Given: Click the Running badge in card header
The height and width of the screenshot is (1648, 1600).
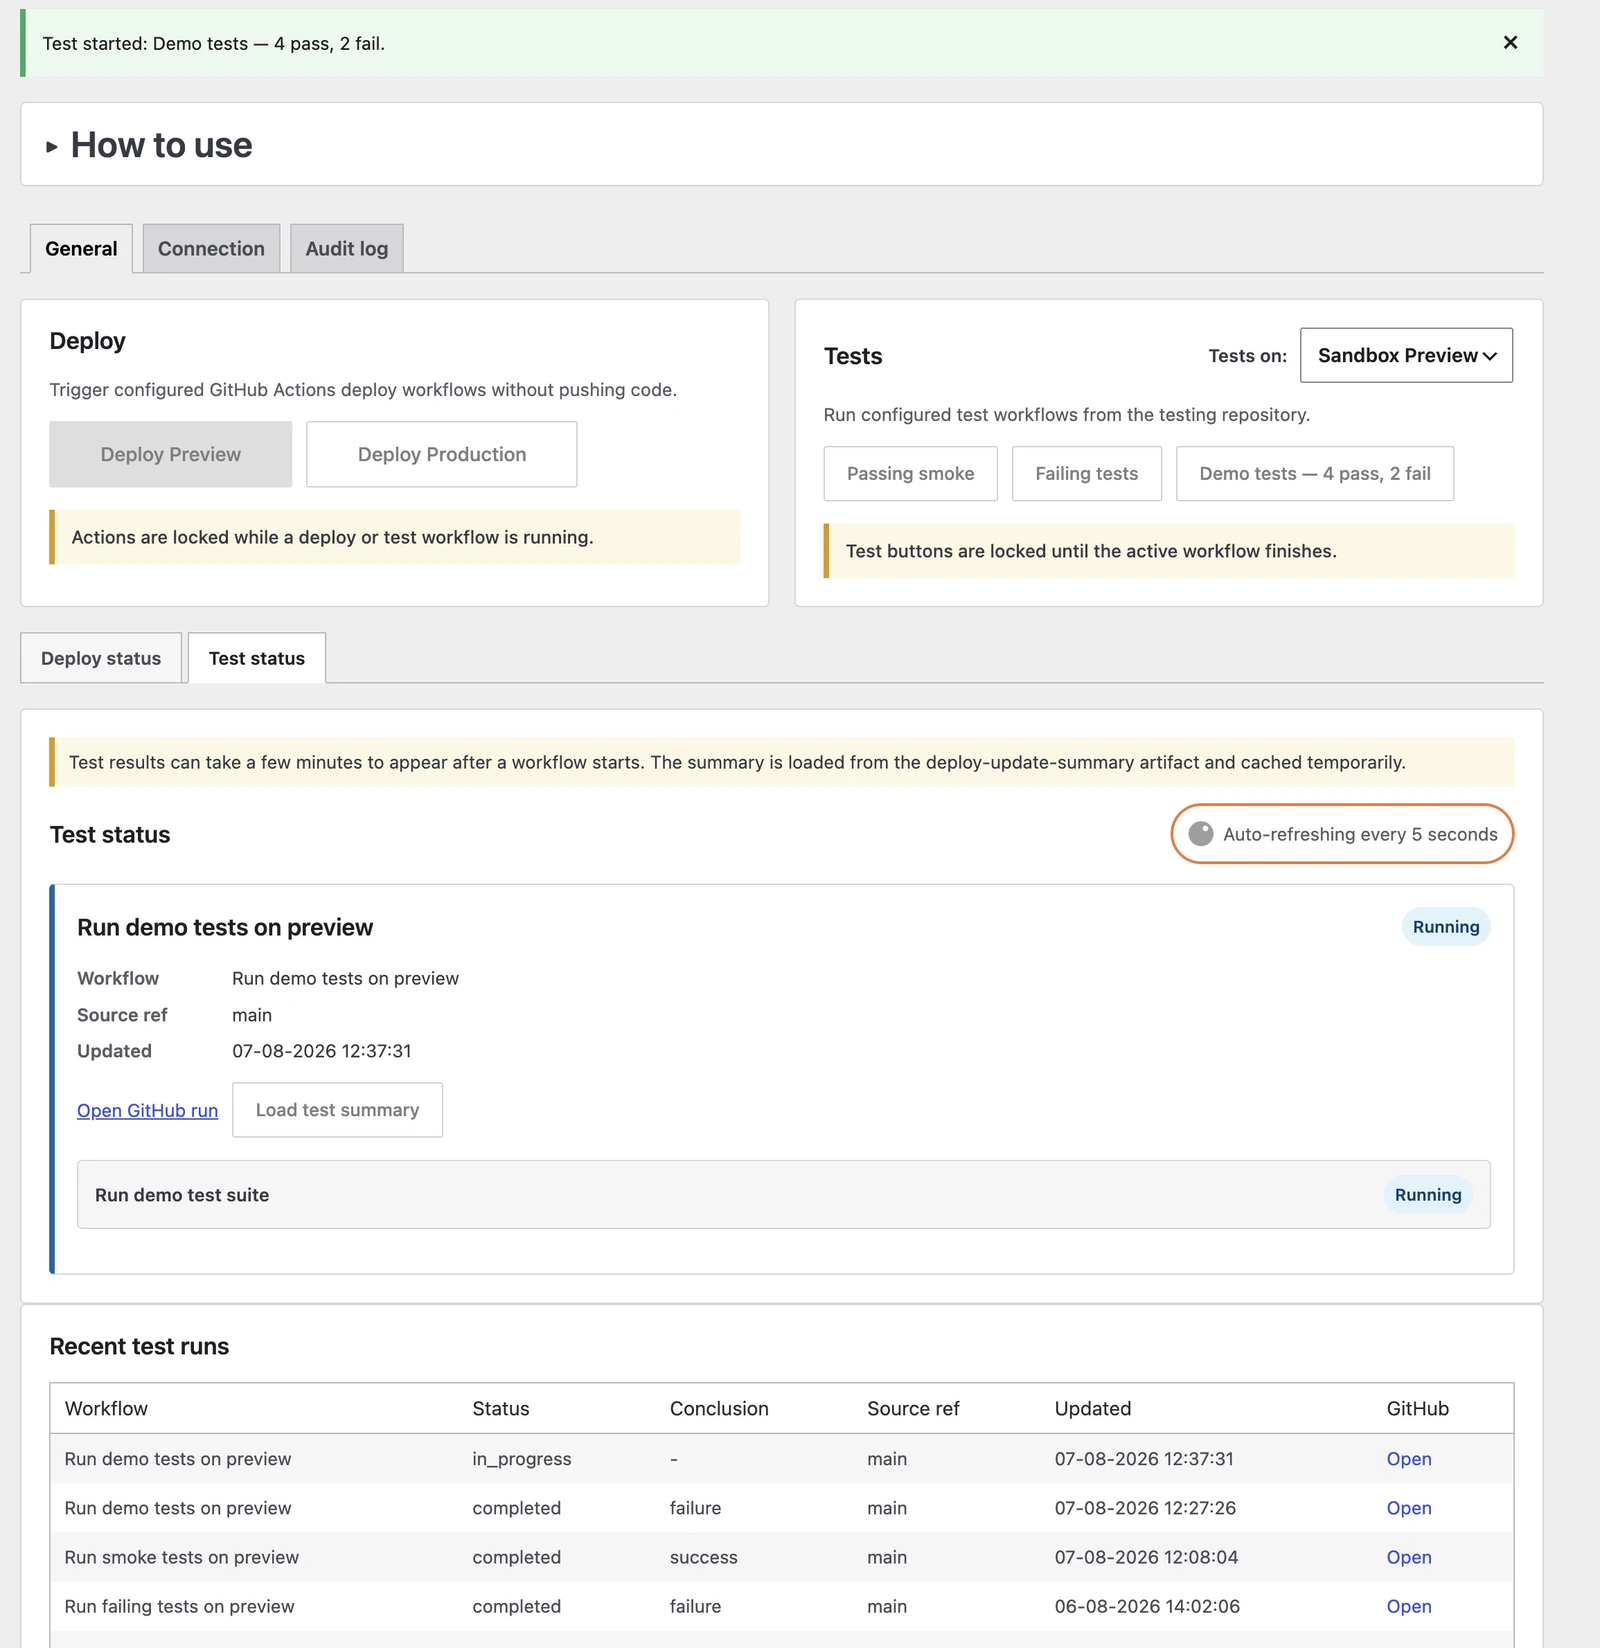Looking at the screenshot, I should (1445, 927).
